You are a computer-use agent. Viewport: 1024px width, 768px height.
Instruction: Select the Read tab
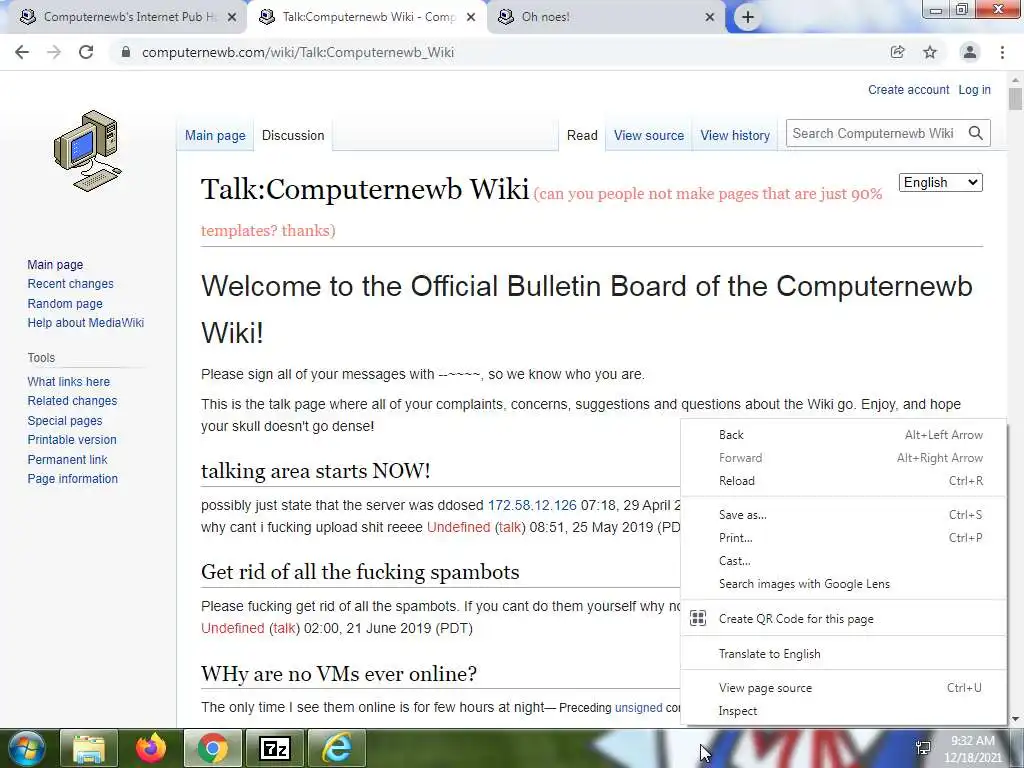[582, 135]
